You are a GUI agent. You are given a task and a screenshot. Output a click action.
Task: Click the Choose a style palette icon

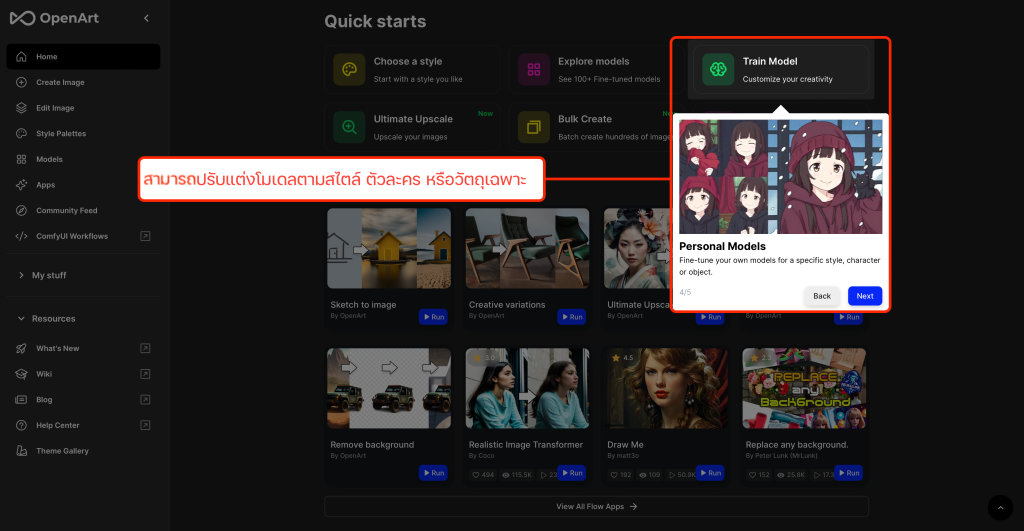pos(349,69)
